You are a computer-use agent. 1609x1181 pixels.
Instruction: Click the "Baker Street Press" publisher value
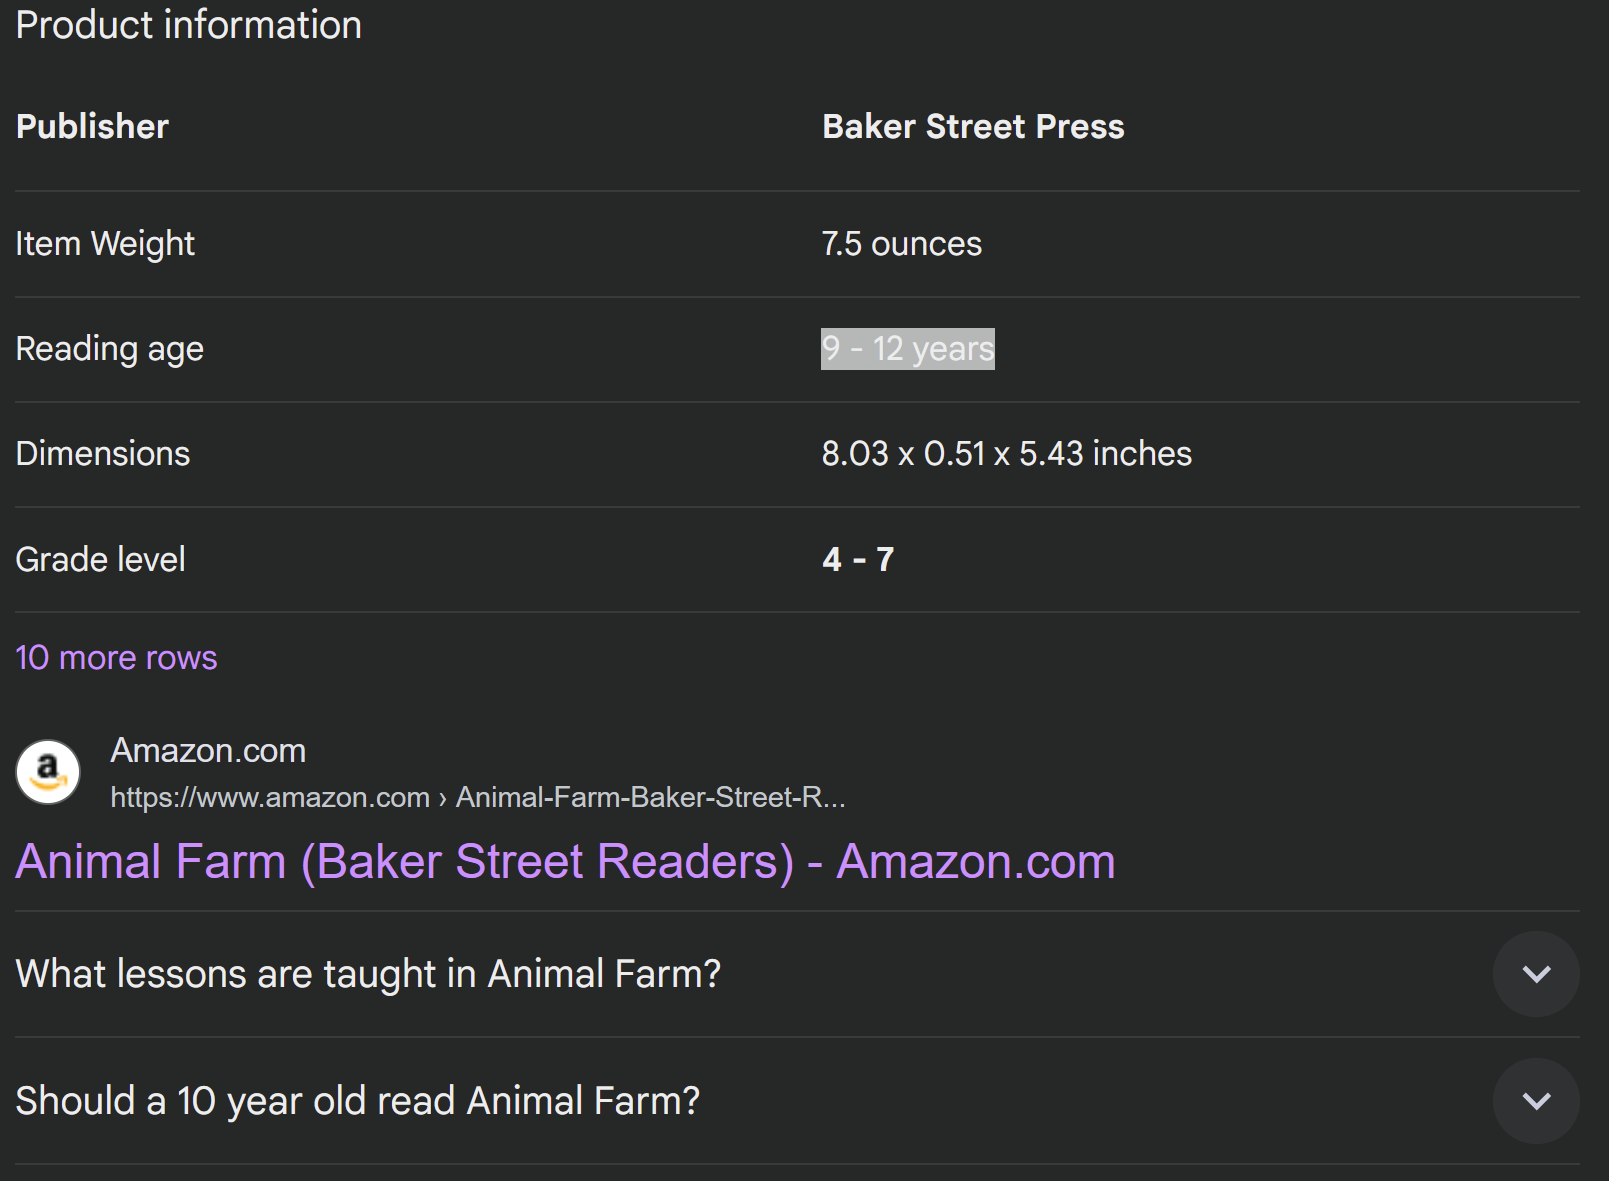pyautogui.click(x=973, y=127)
